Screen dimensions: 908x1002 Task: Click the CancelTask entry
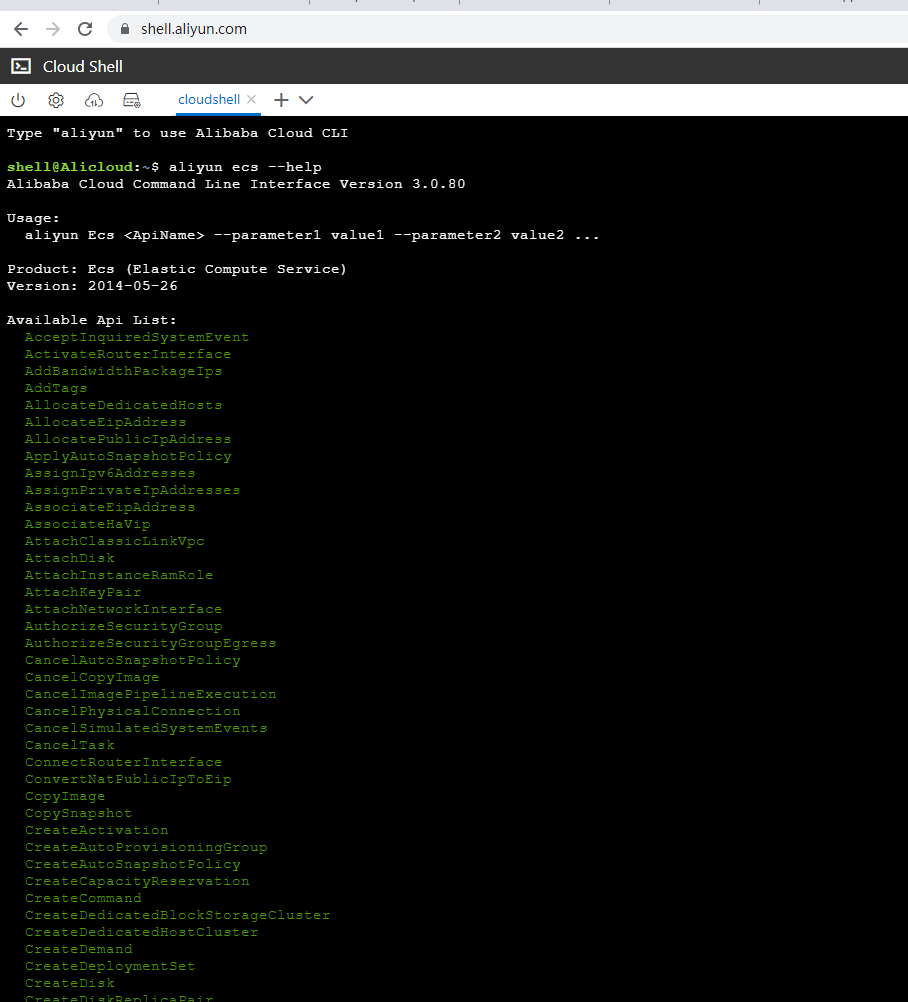(70, 745)
